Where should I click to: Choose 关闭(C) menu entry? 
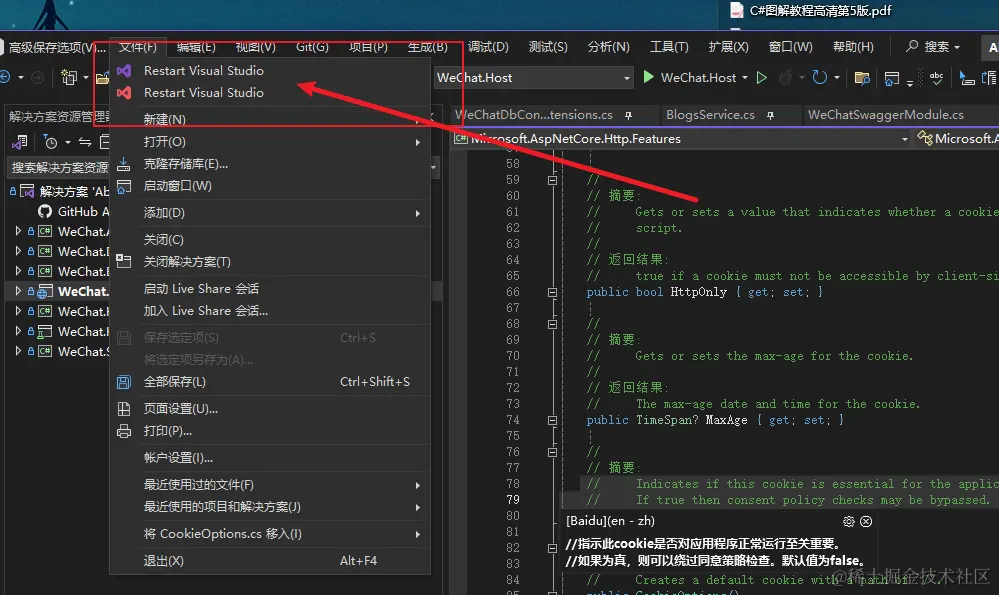tap(270, 240)
